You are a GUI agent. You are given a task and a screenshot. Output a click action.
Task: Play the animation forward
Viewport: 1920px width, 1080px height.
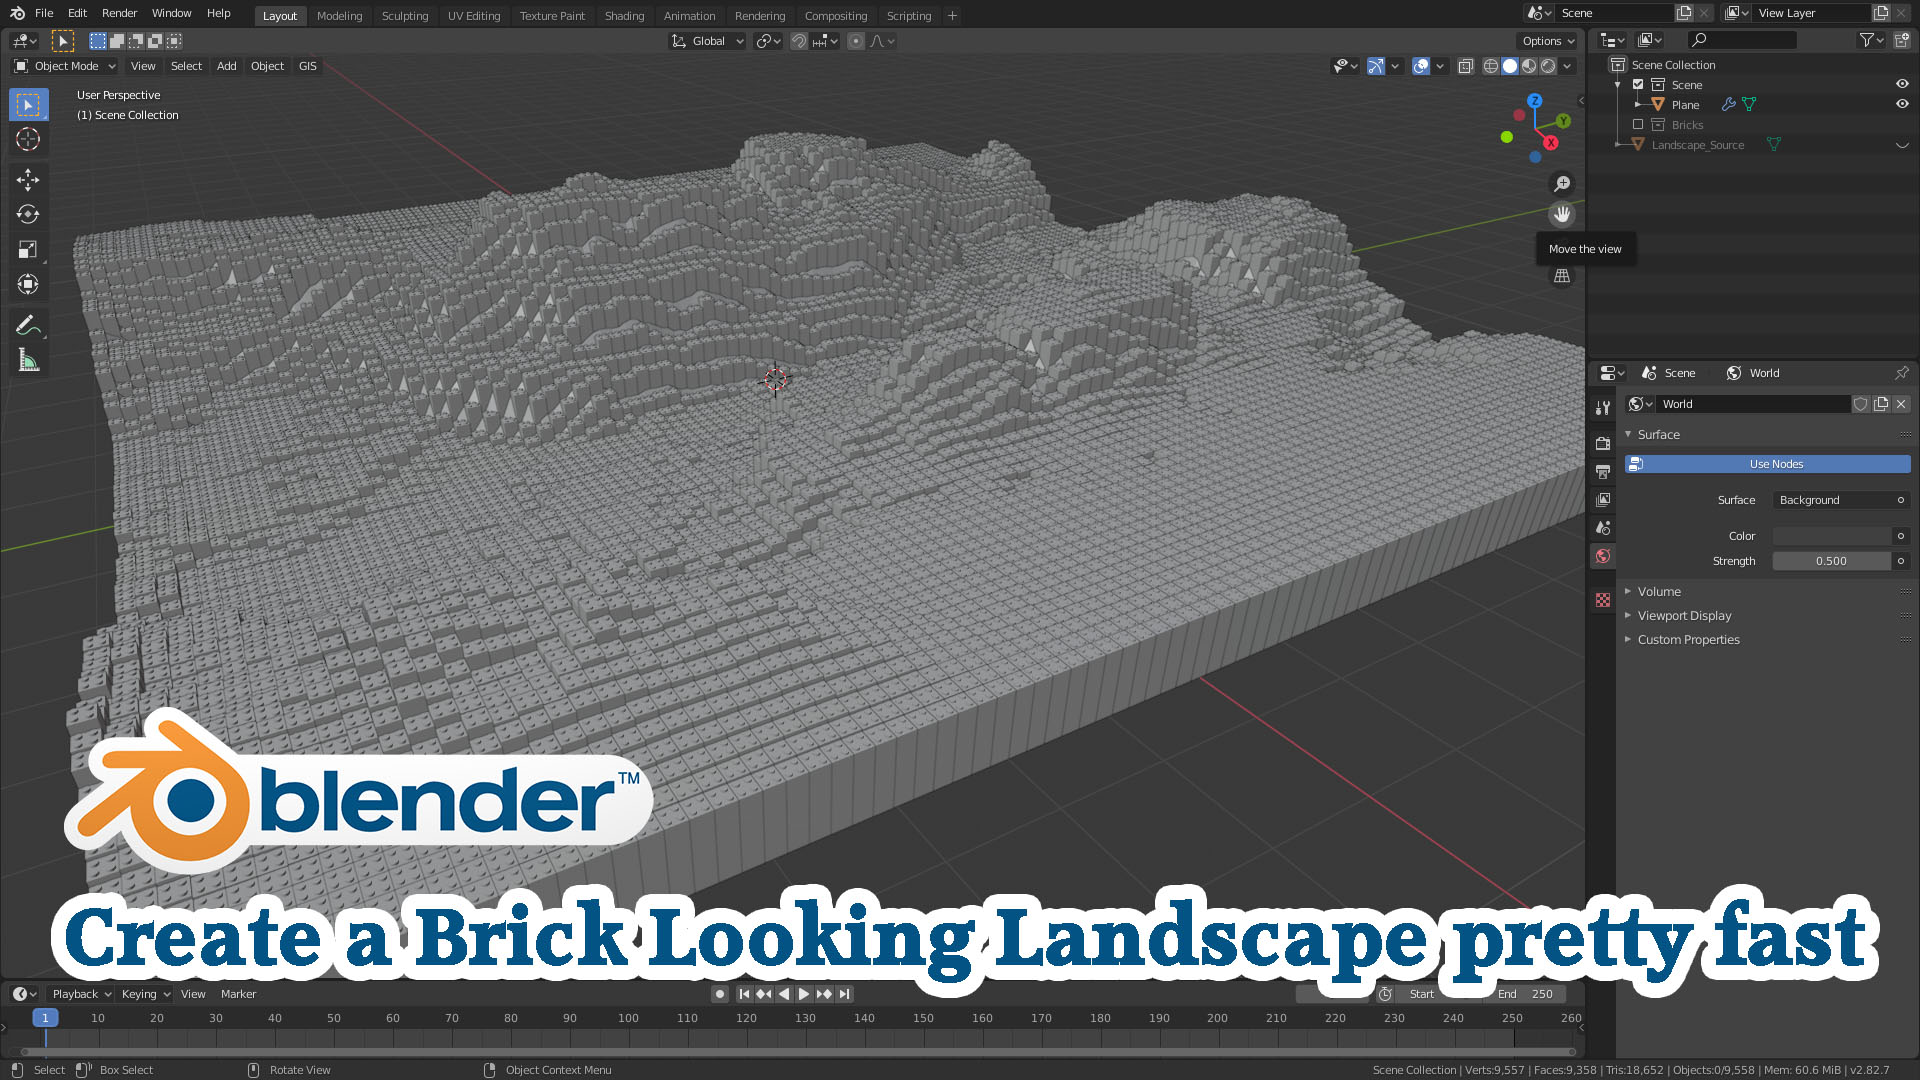(803, 994)
